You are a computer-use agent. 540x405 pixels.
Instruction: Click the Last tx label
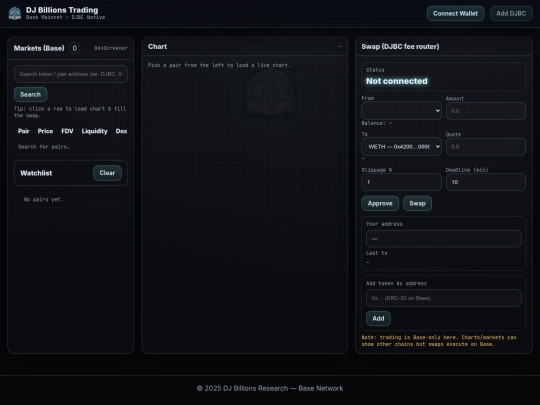coord(376,253)
